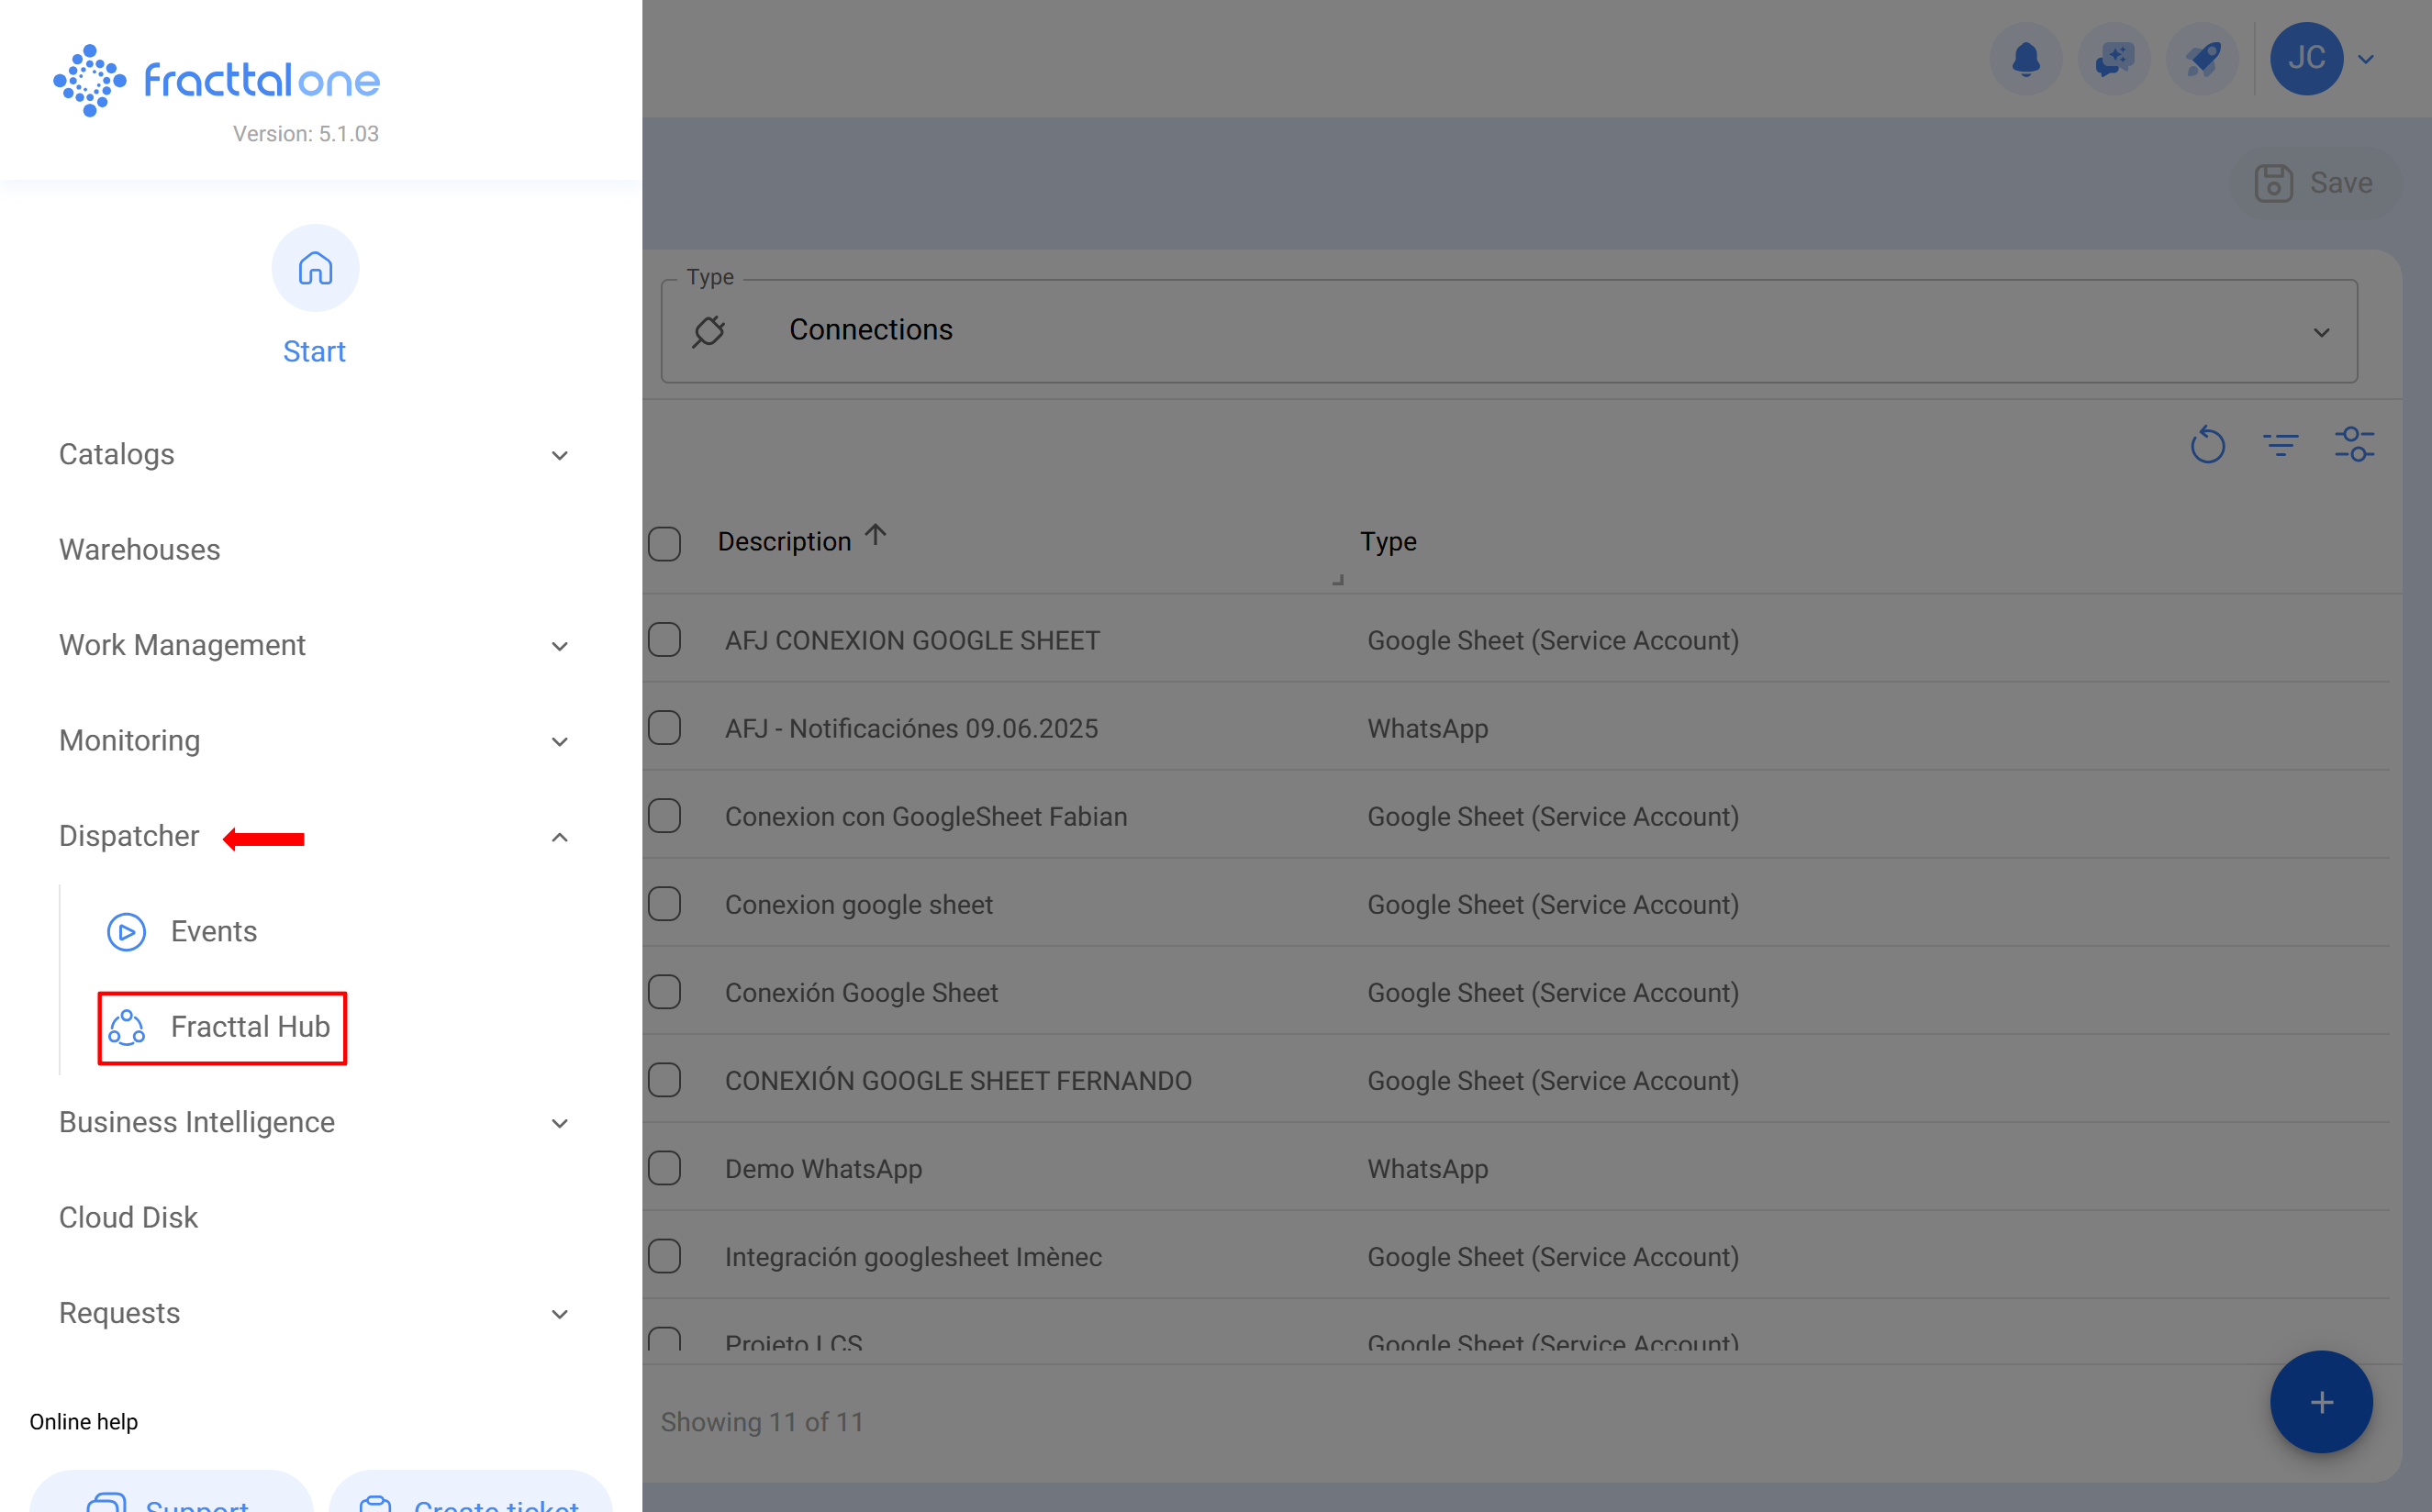Image resolution: width=2432 pixels, height=1512 pixels.
Task: Select the Demo WhatsApp row checkbox
Action: click(665, 1167)
